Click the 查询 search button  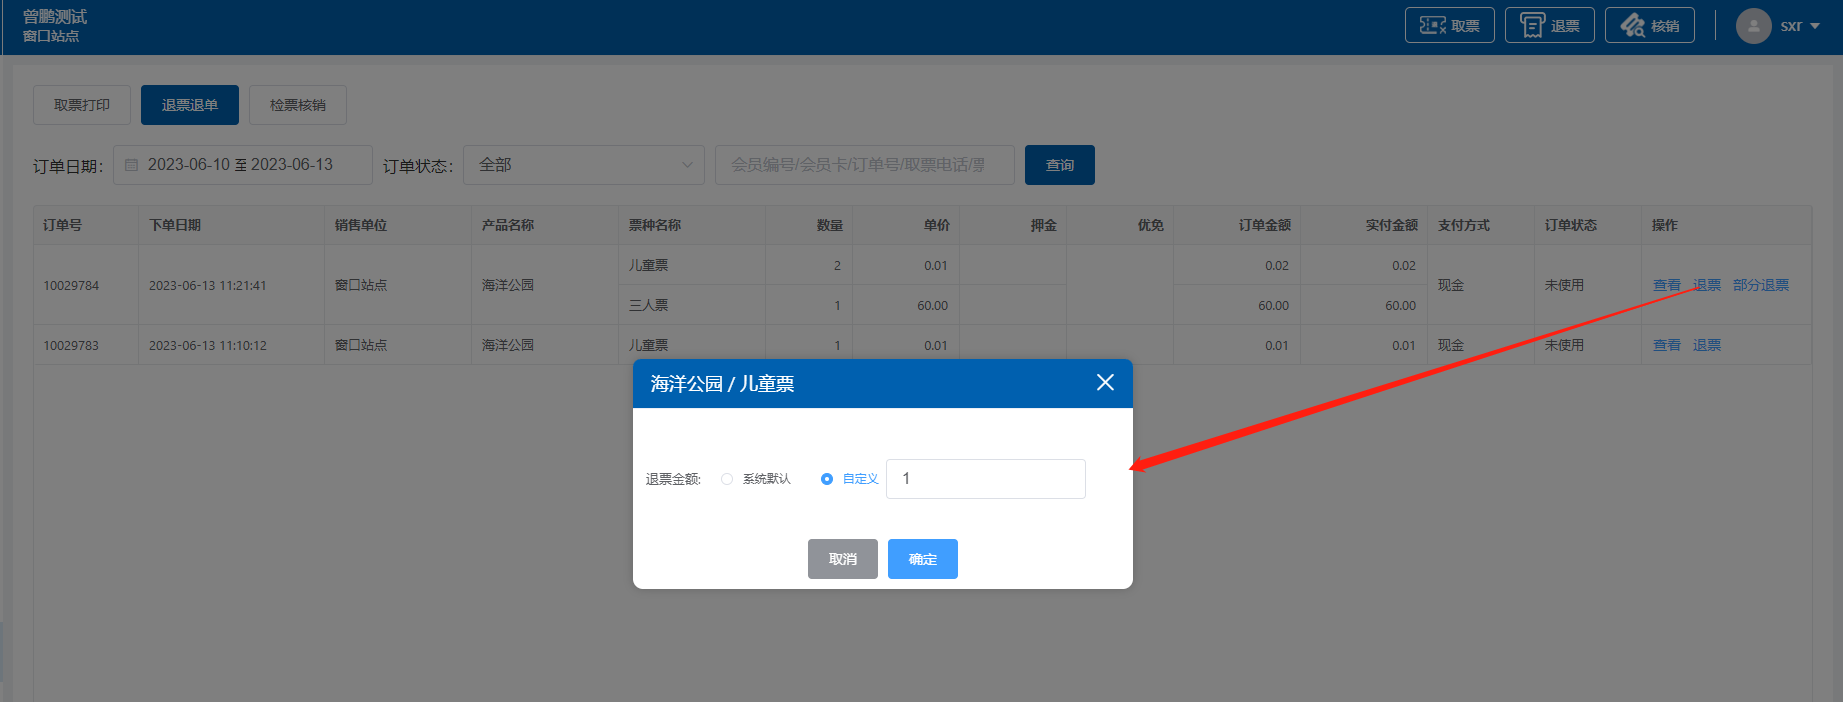(x=1059, y=165)
